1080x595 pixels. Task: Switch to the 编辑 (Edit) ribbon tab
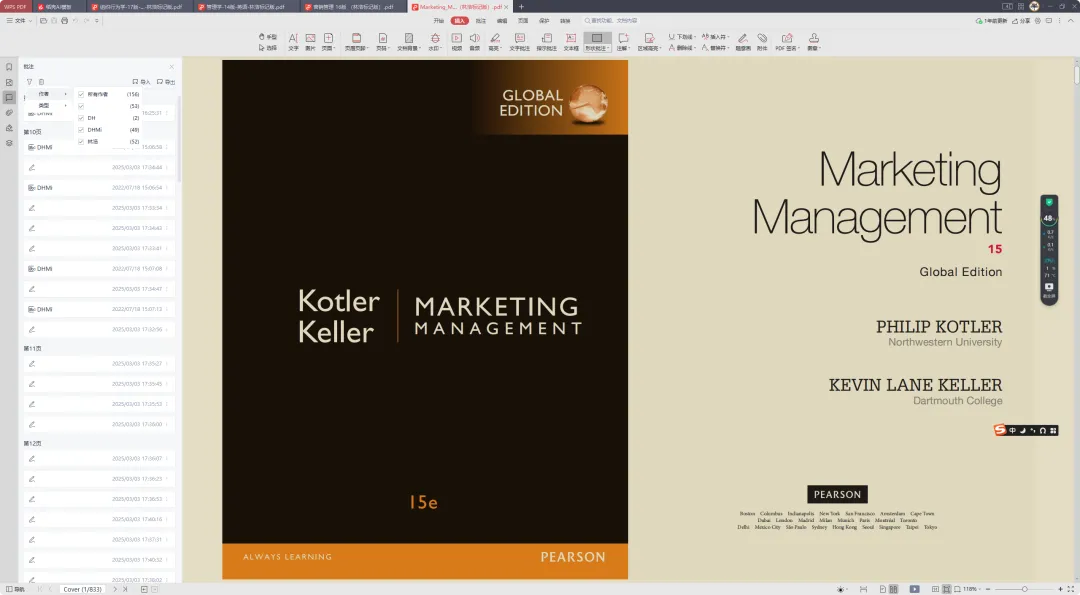[502, 21]
